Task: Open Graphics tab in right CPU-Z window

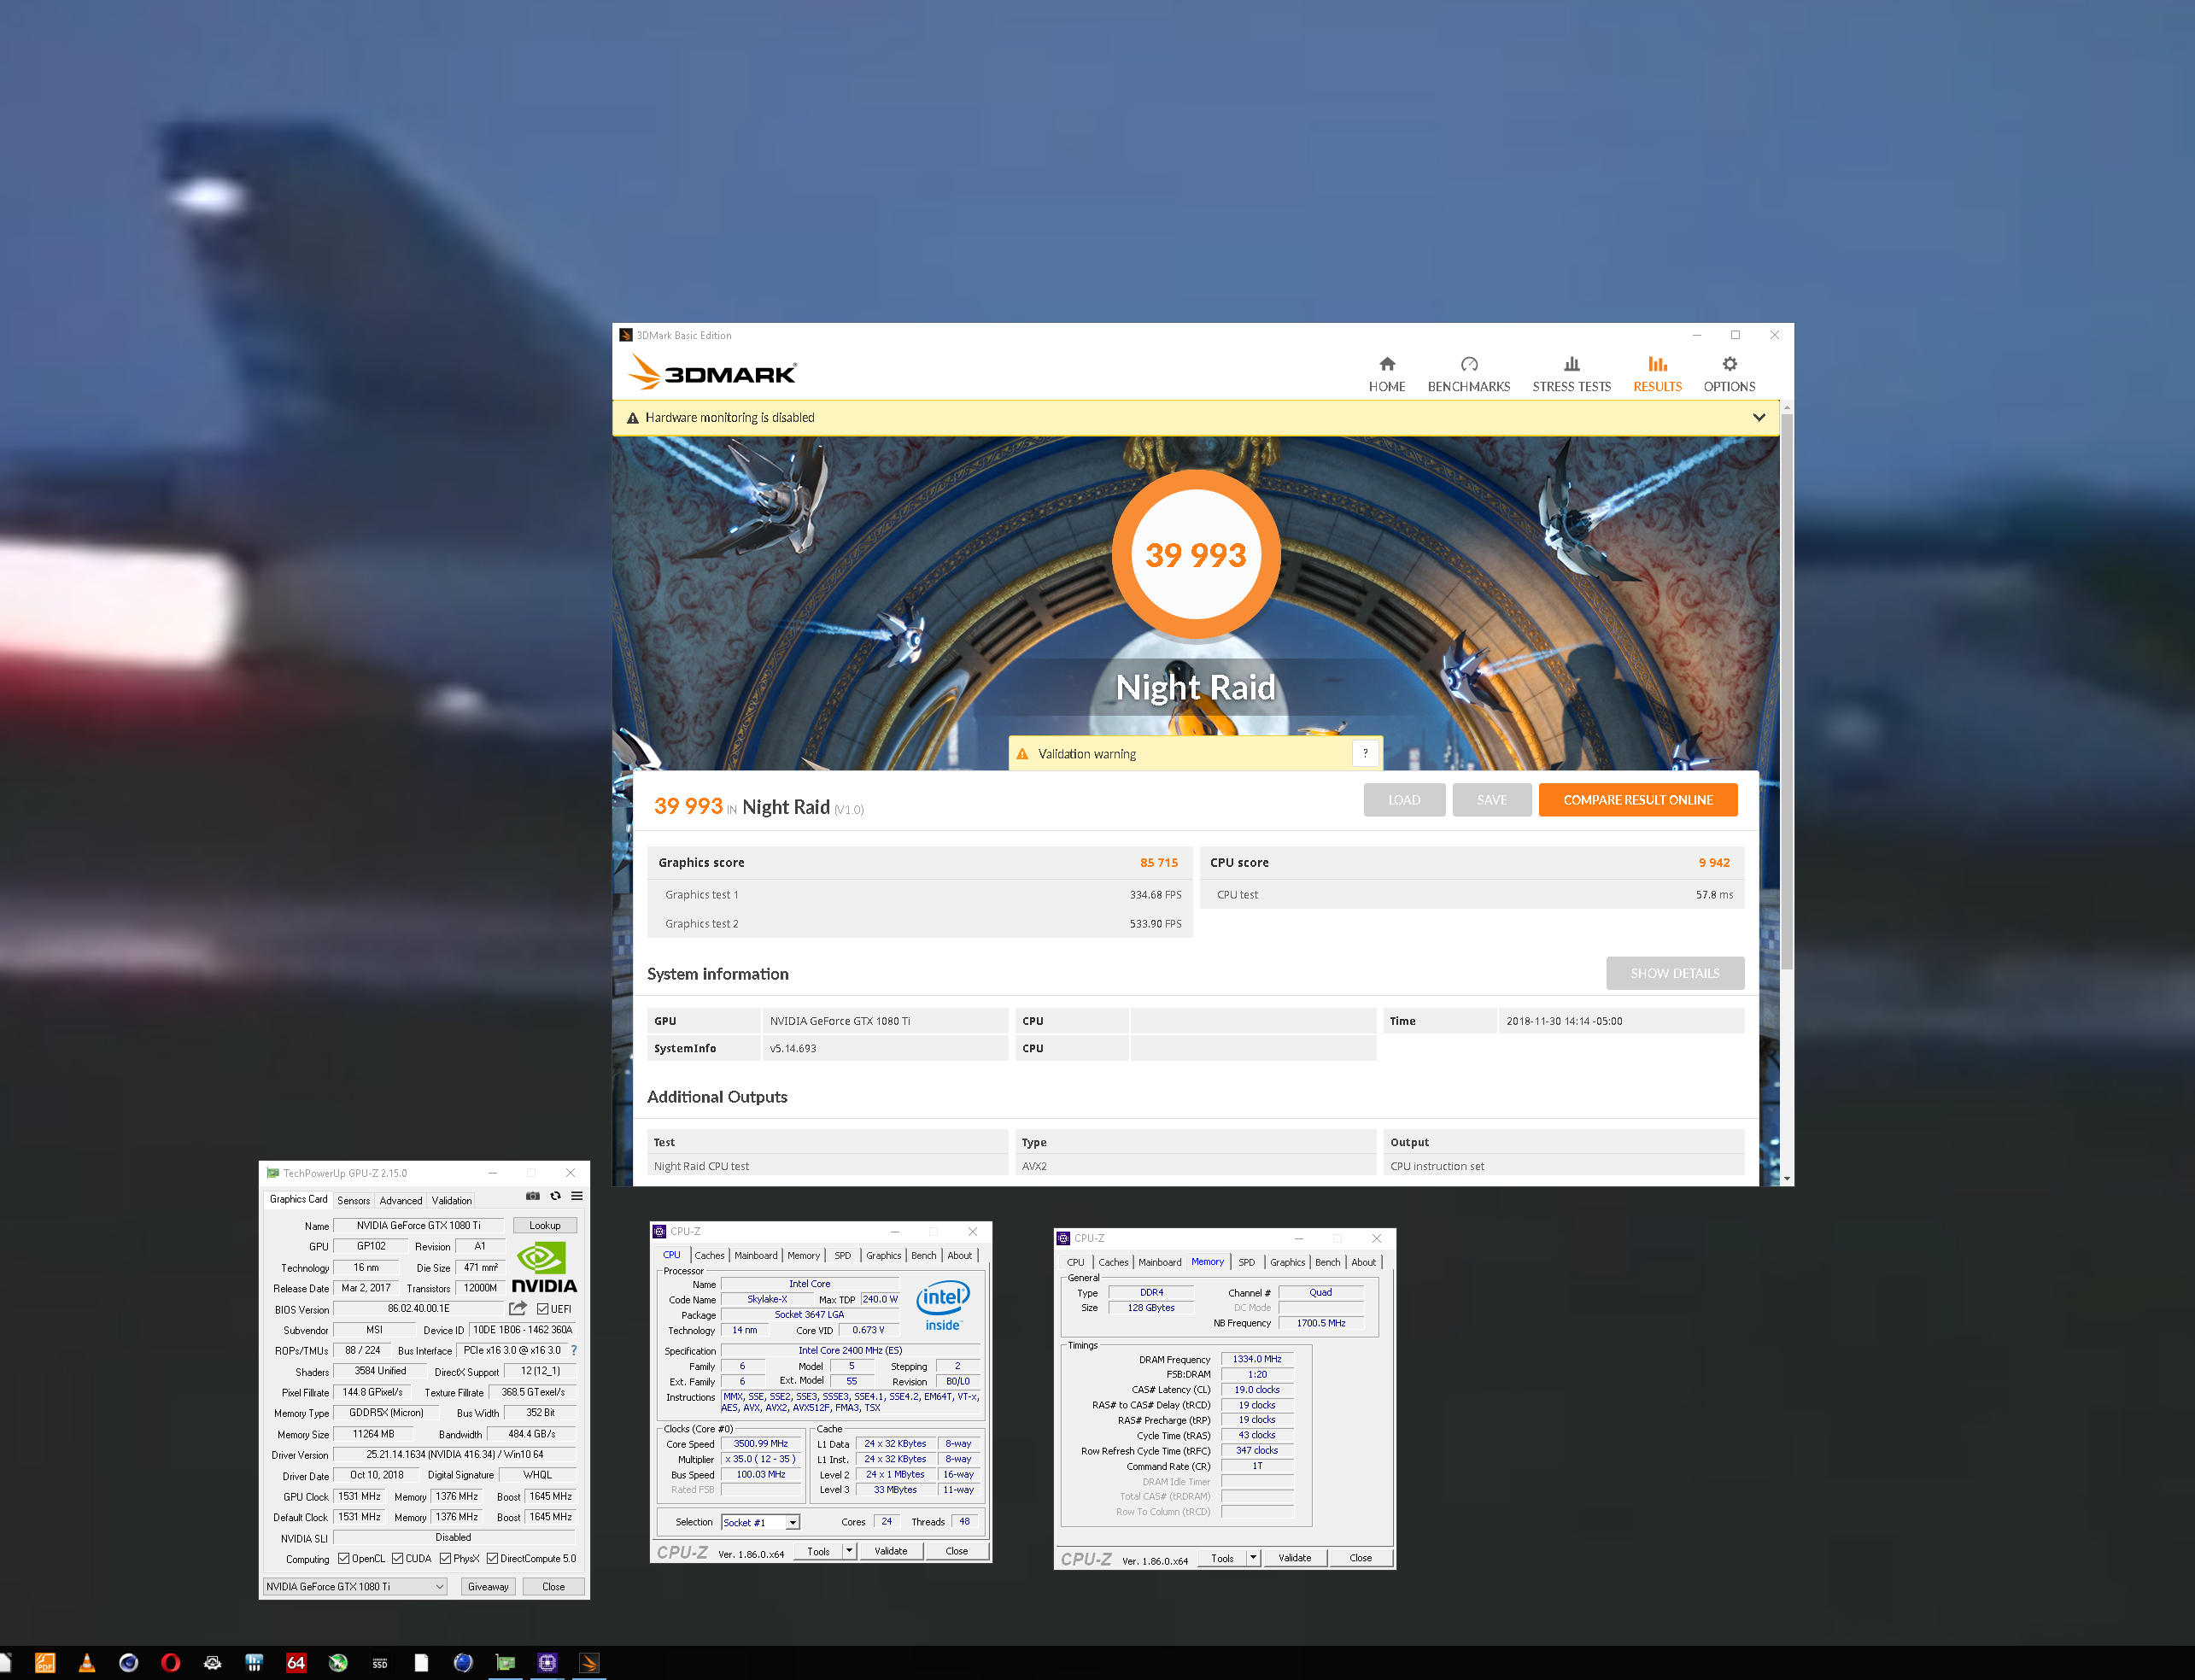Action: (x=1287, y=1262)
